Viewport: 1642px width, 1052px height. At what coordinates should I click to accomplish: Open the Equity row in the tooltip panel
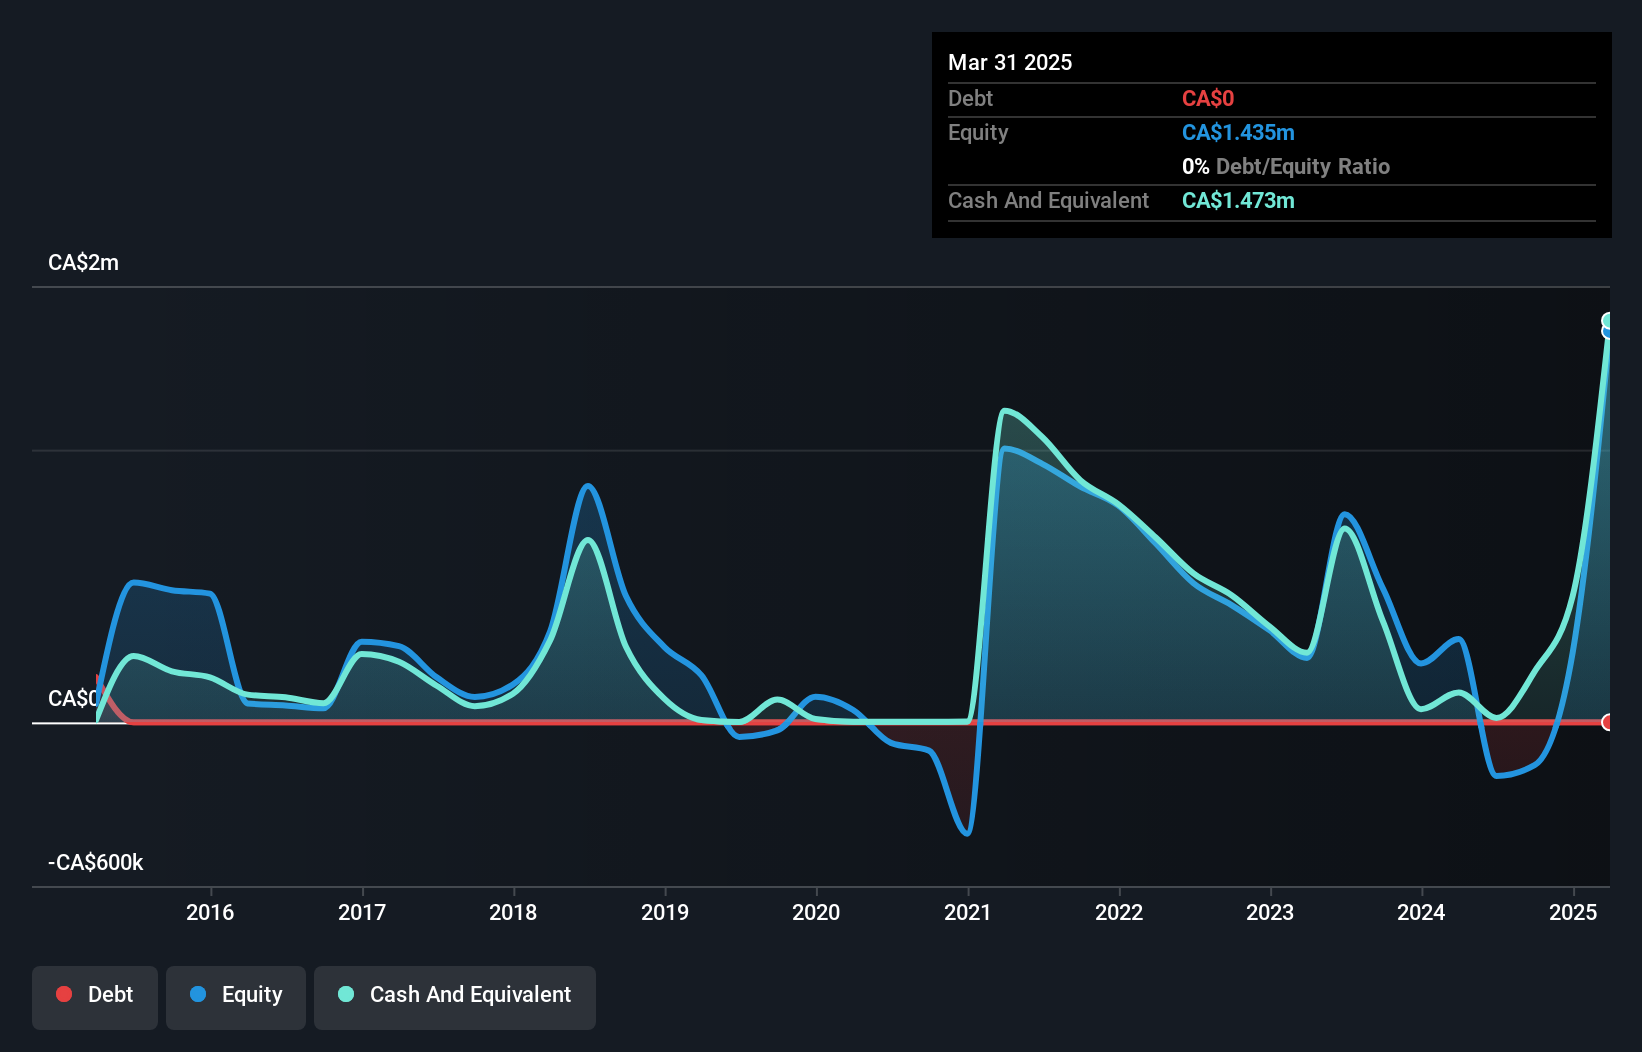point(977,132)
